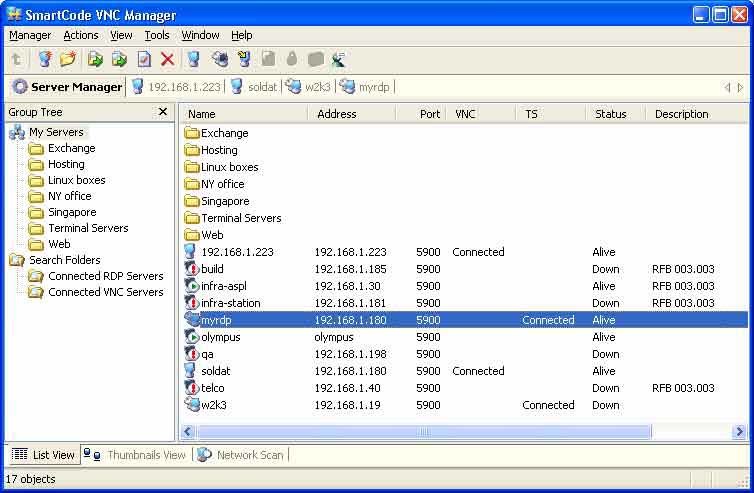Screen dimensions: 754x493
Task: Click the alert icon beside telco
Action: tap(192, 388)
